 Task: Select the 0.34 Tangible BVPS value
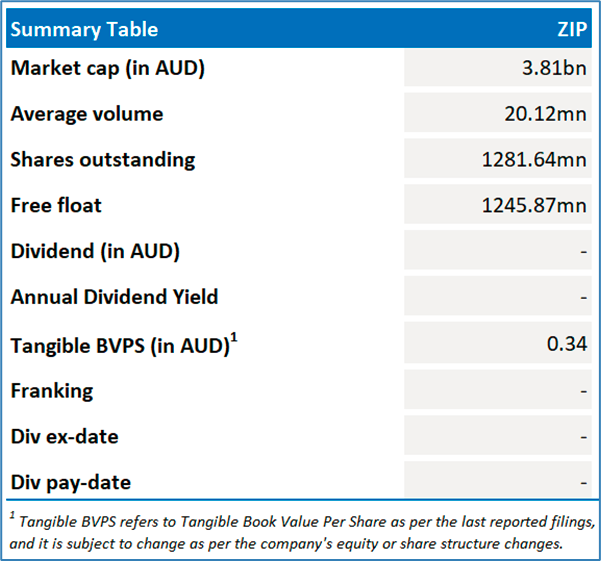[x=567, y=345]
